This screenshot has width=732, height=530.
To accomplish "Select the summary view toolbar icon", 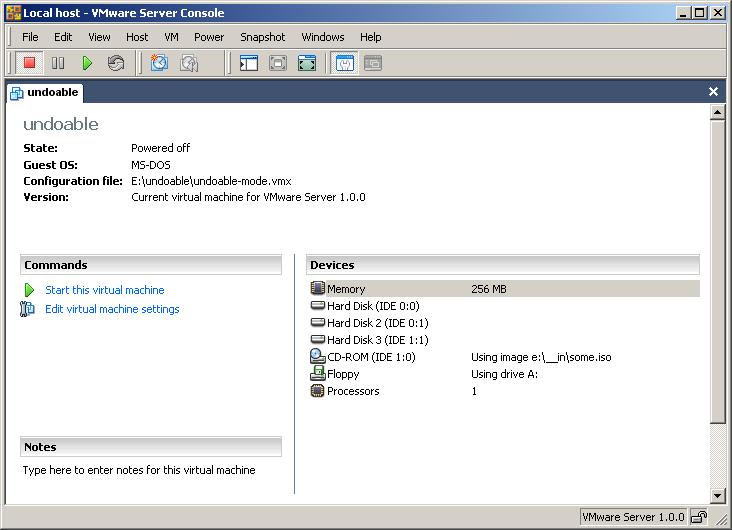I will [x=344, y=63].
